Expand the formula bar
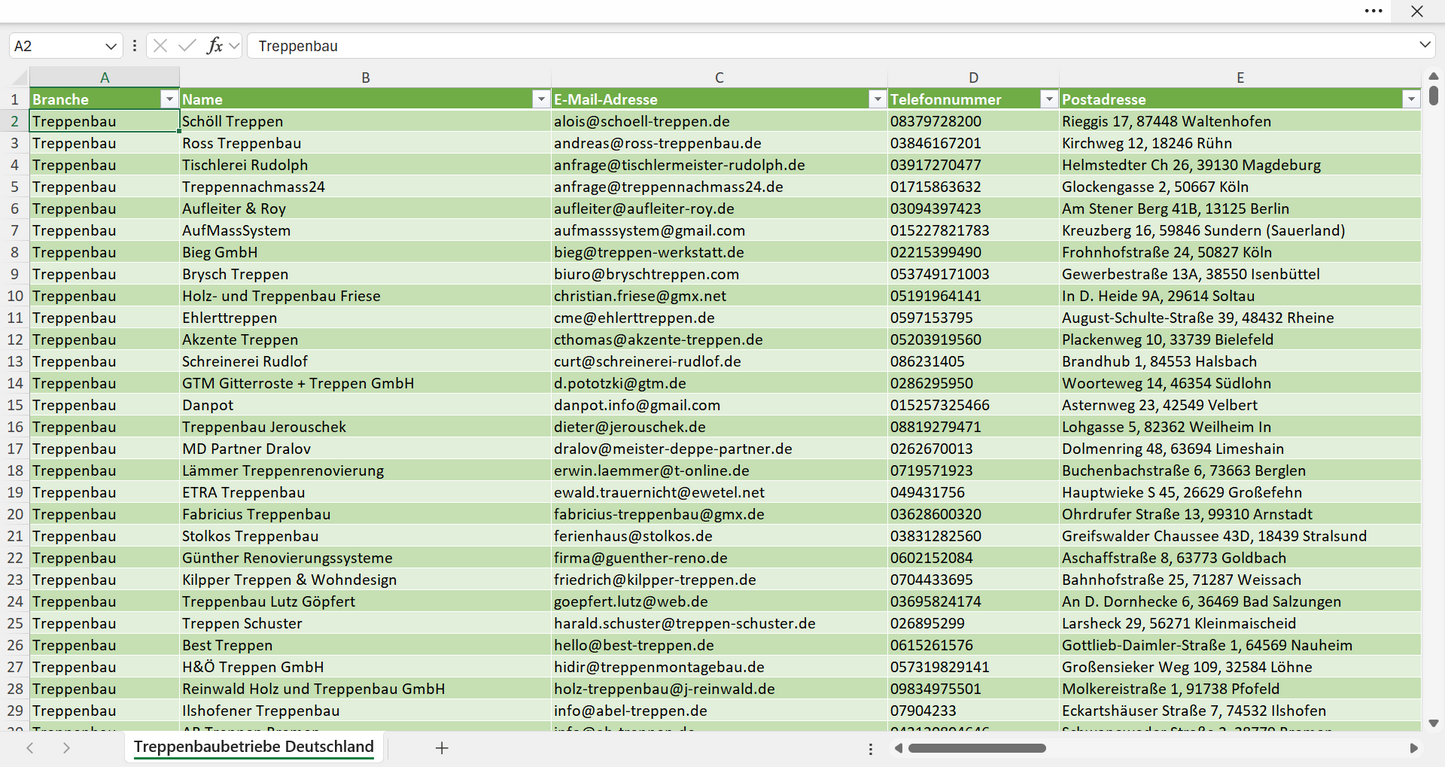Viewport: 1445px width, 767px height. tap(1425, 46)
